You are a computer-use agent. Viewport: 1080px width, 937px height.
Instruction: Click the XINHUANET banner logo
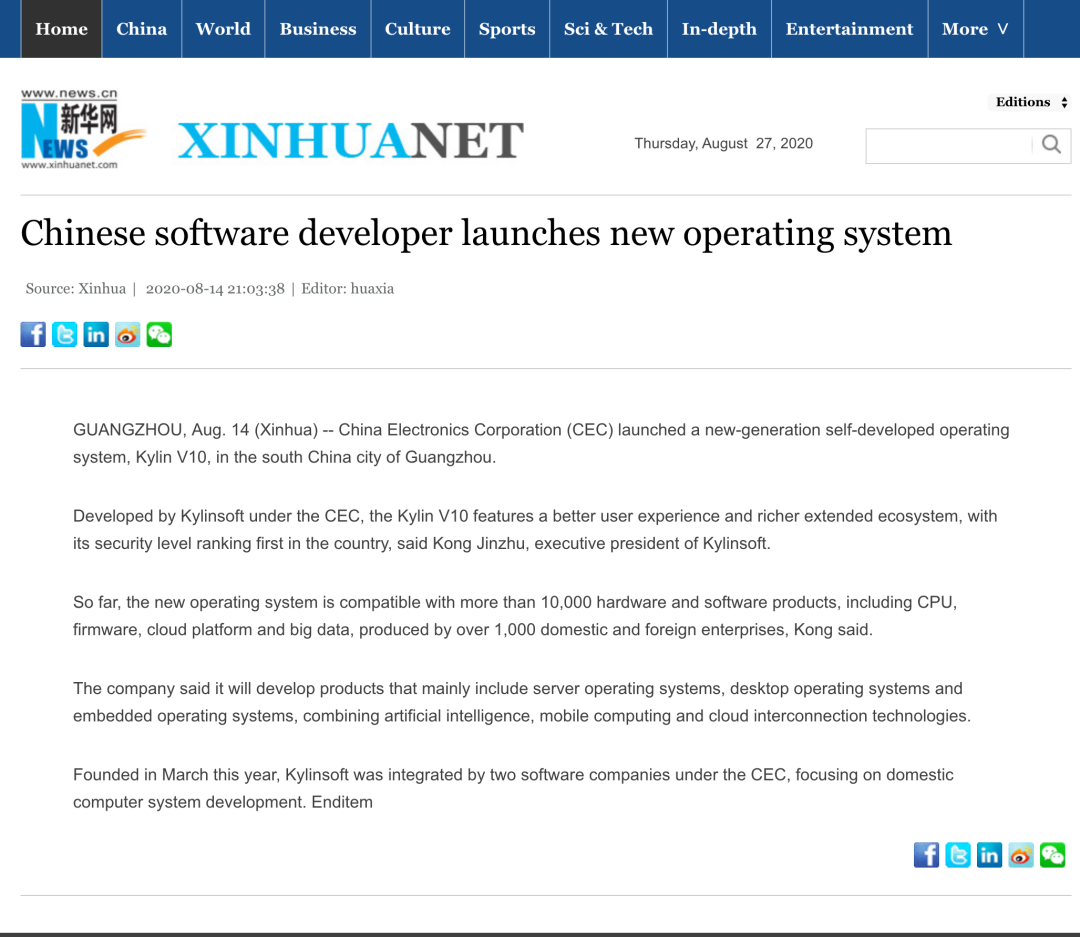click(351, 141)
